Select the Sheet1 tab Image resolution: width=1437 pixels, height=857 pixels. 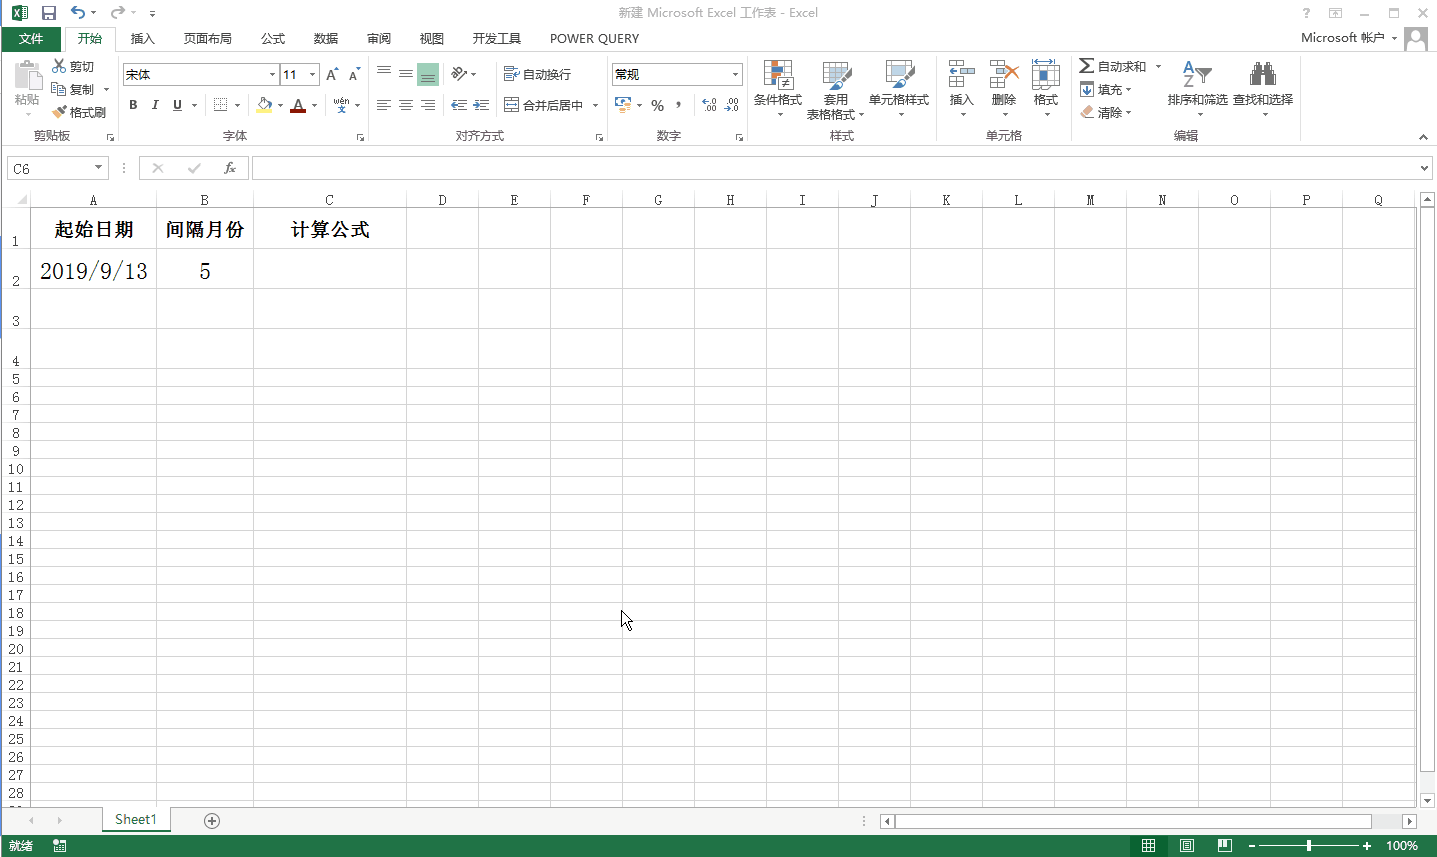tap(136, 819)
